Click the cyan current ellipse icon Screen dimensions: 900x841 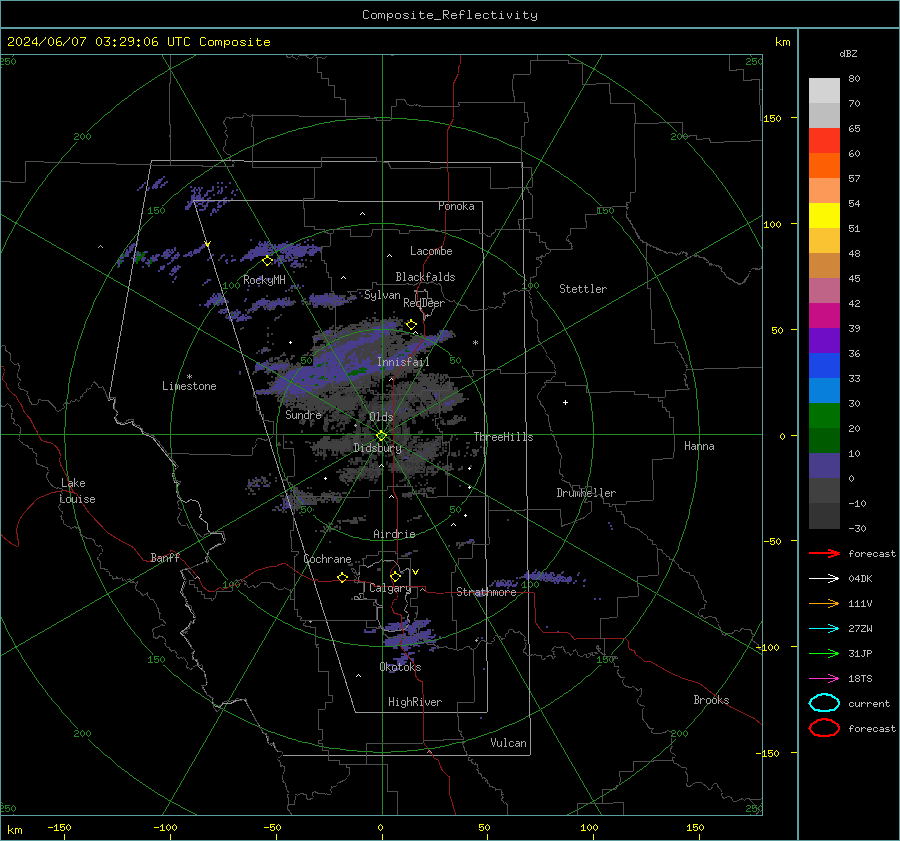[x=824, y=703]
